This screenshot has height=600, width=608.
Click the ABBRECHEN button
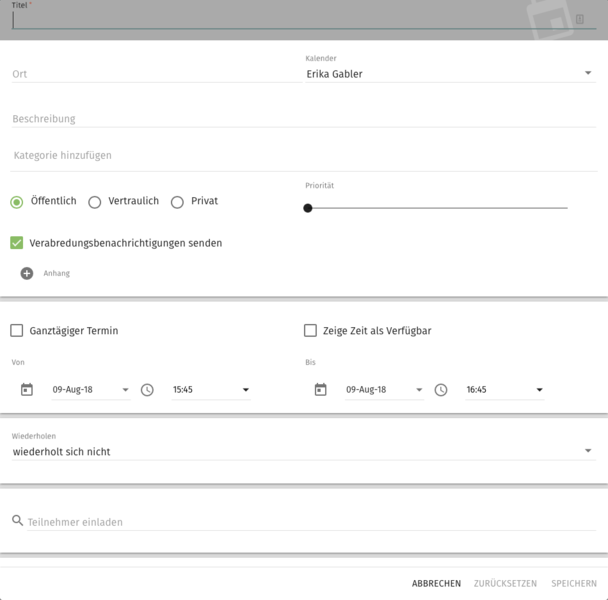(436, 583)
